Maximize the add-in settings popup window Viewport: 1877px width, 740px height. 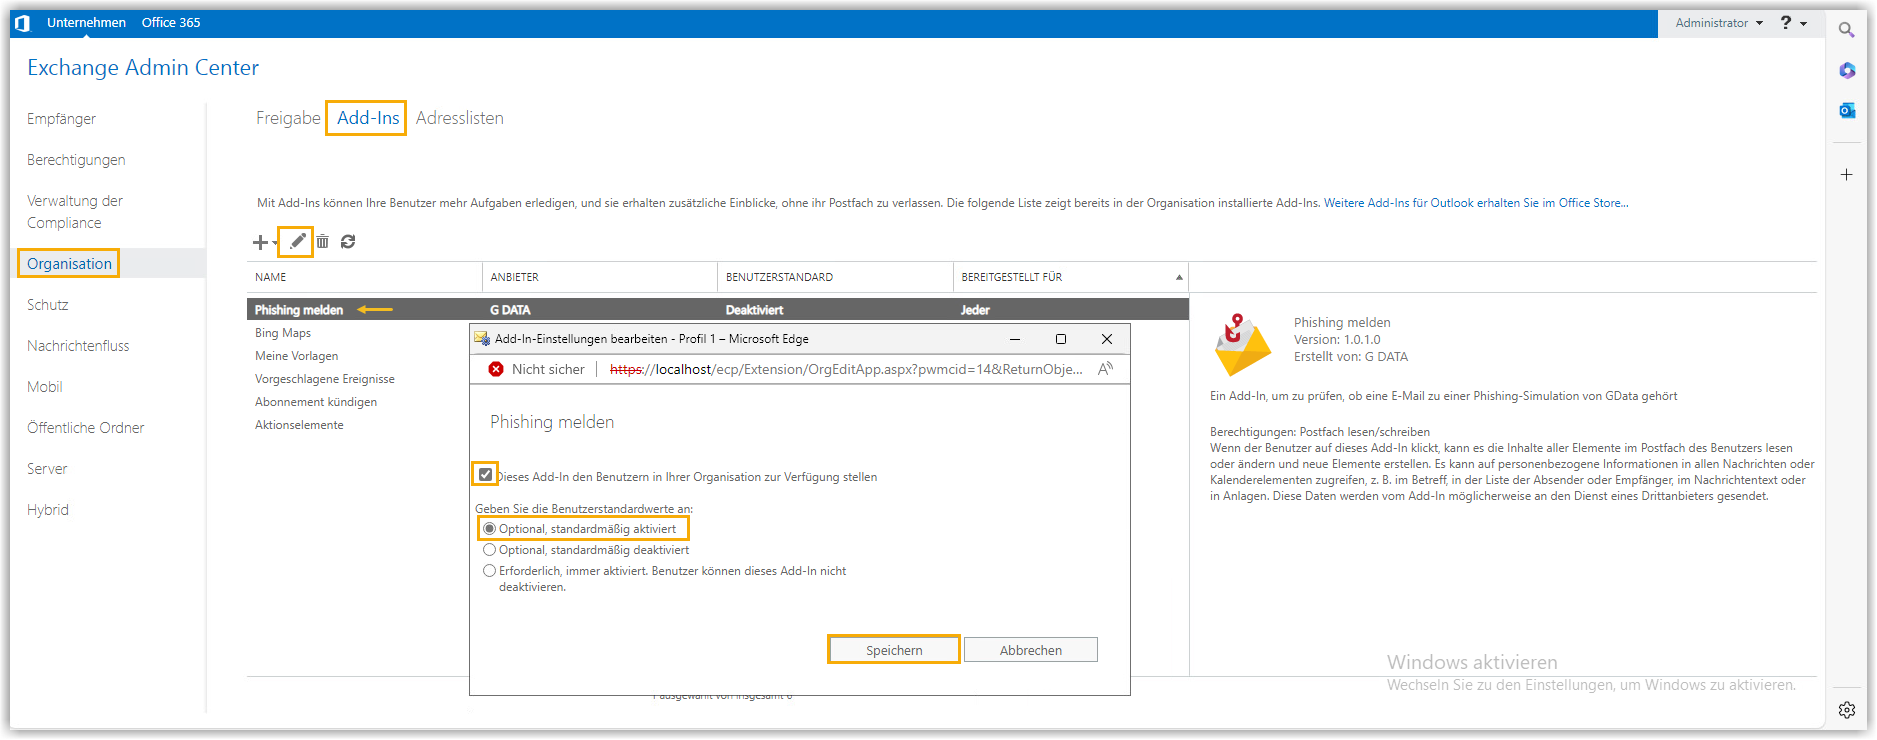[x=1061, y=339]
